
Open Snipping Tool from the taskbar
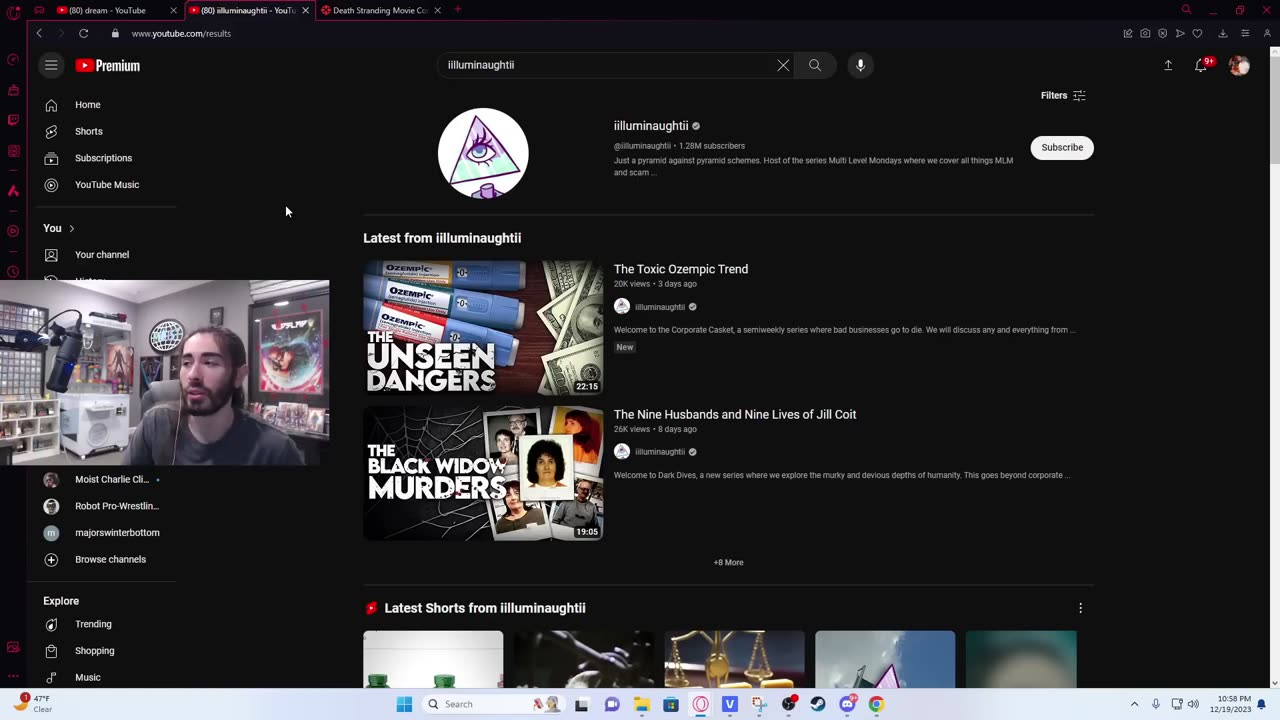[x=759, y=704]
